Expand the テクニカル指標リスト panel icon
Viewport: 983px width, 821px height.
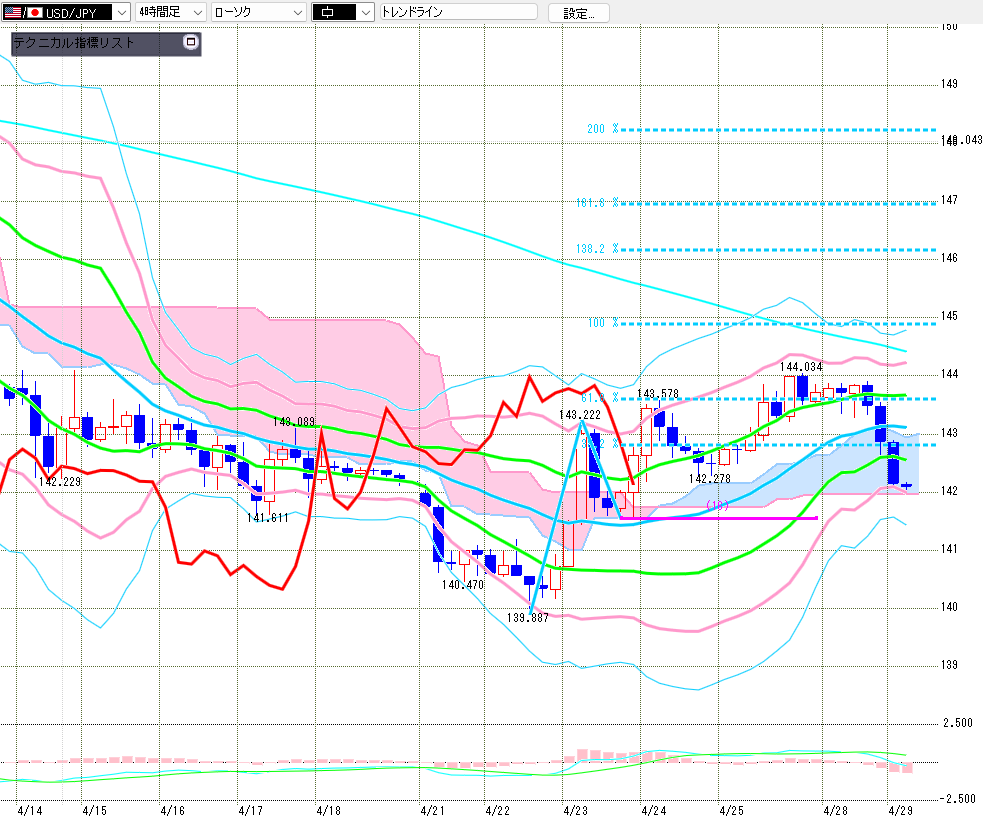191,42
